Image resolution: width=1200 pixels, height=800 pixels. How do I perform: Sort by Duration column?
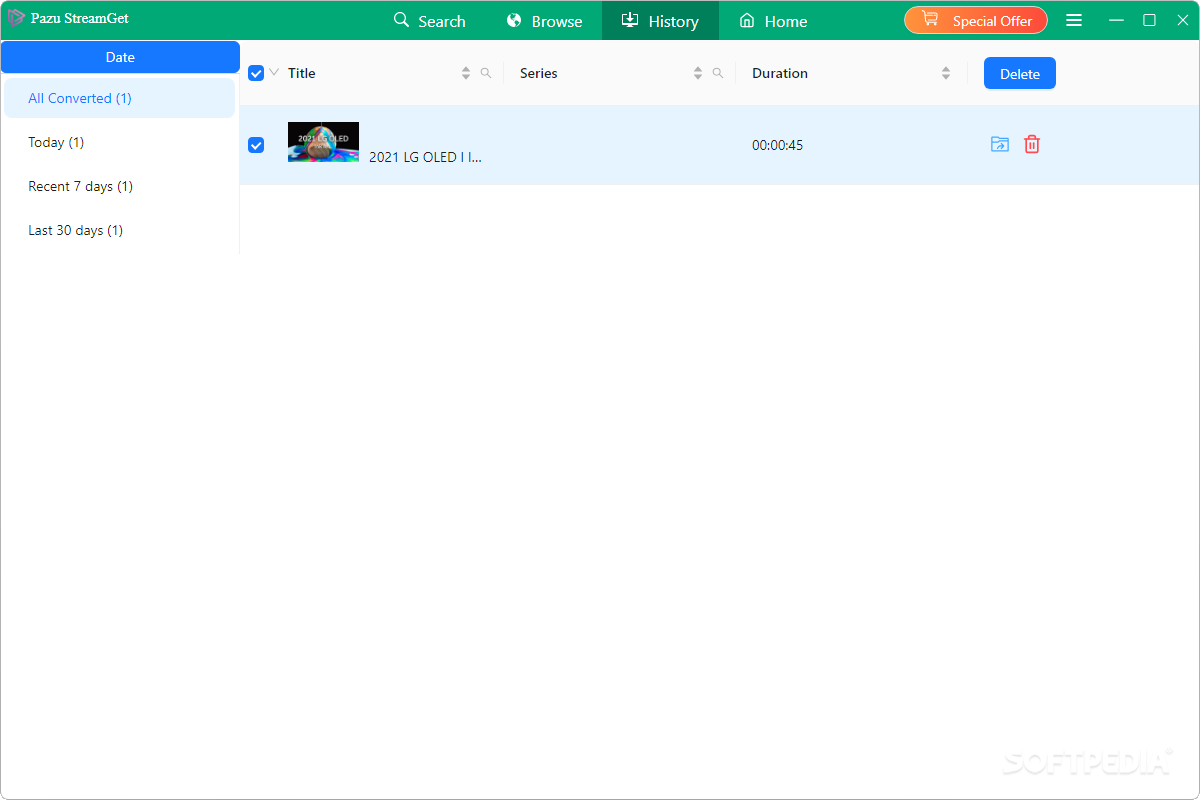point(946,73)
